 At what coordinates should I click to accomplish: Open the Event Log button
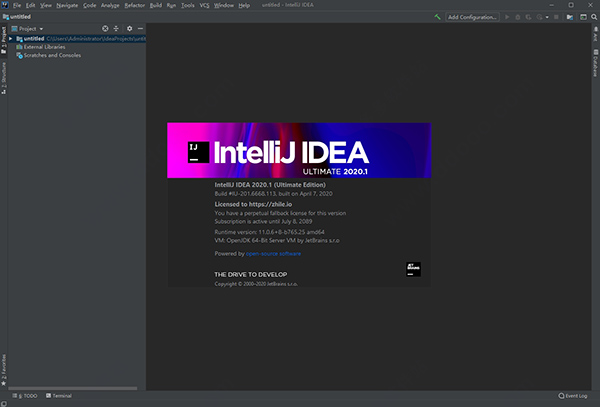[x=573, y=396]
